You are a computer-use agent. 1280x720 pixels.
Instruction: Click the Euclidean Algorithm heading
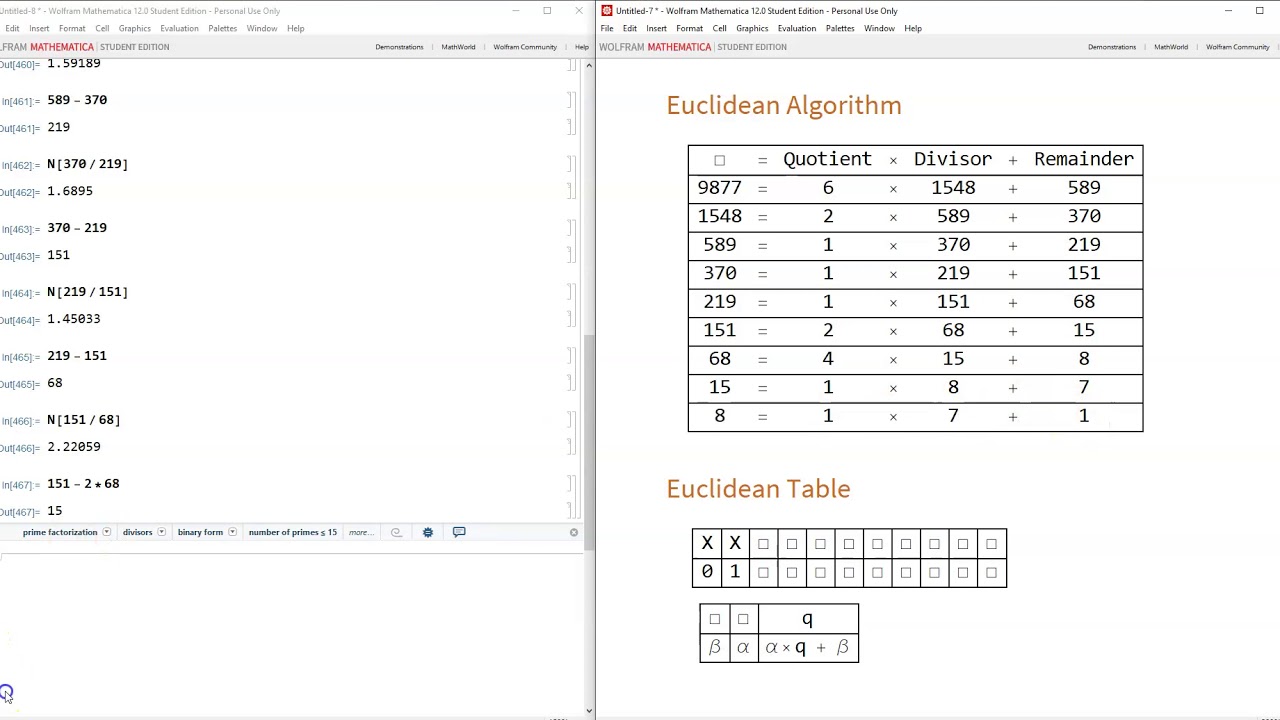784,105
